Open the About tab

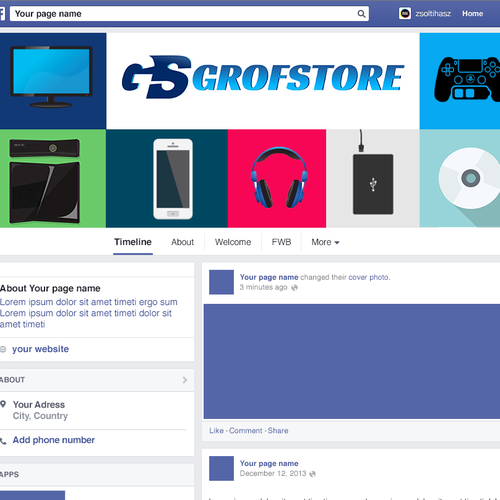coord(182,242)
